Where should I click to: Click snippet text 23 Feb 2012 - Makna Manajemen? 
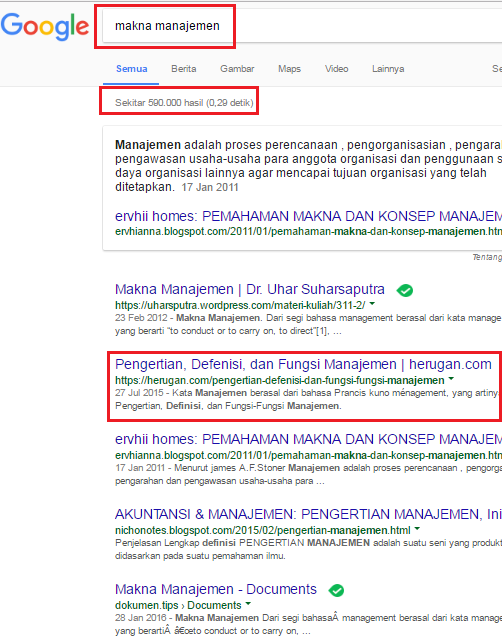(x=308, y=324)
